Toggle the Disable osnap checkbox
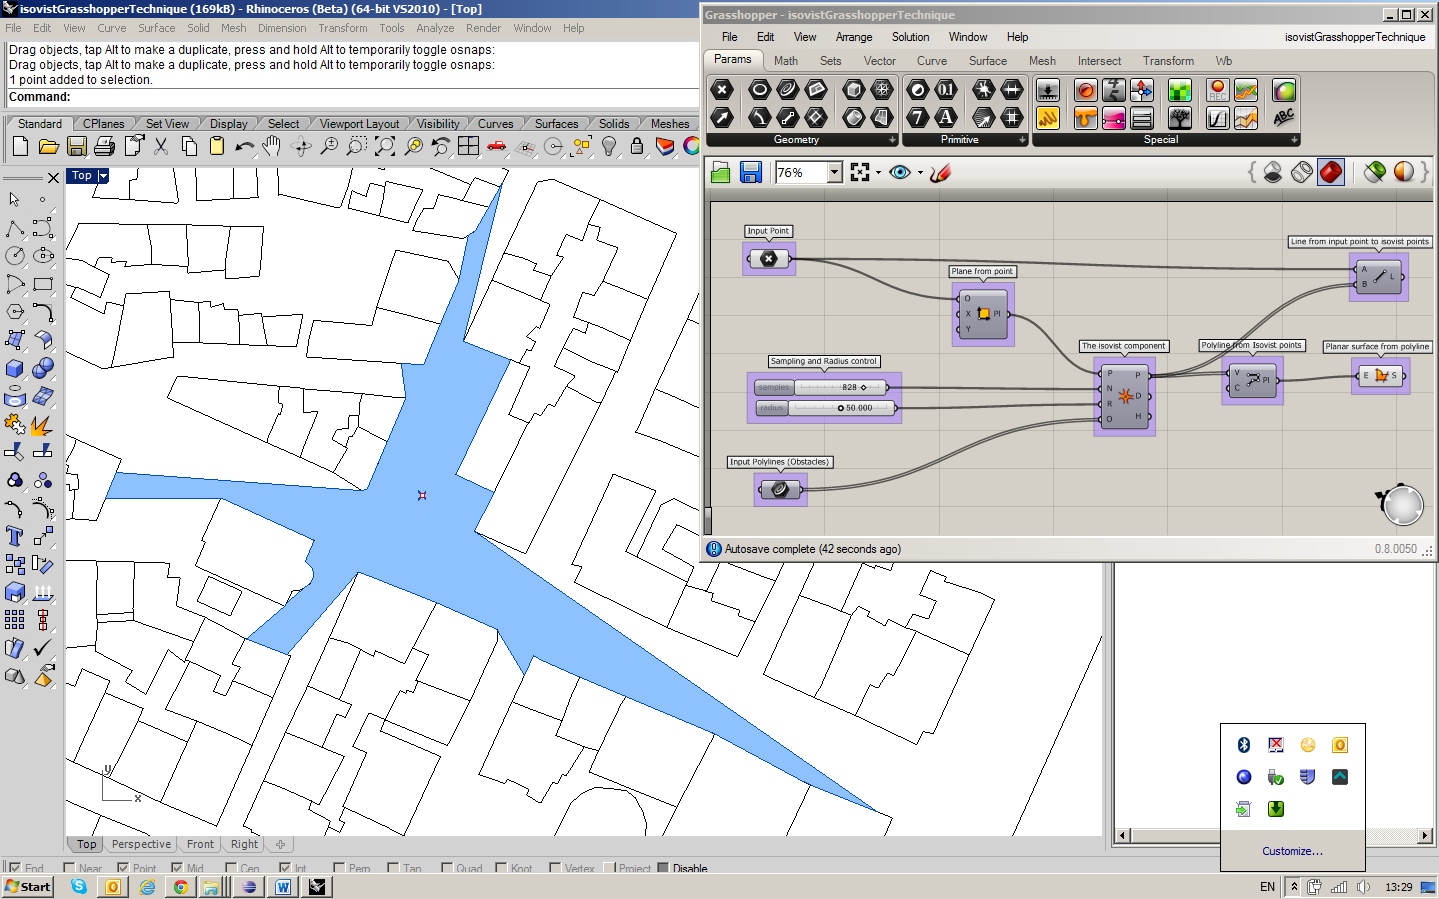The height and width of the screenshot is (899, 1439). (663, 868)
